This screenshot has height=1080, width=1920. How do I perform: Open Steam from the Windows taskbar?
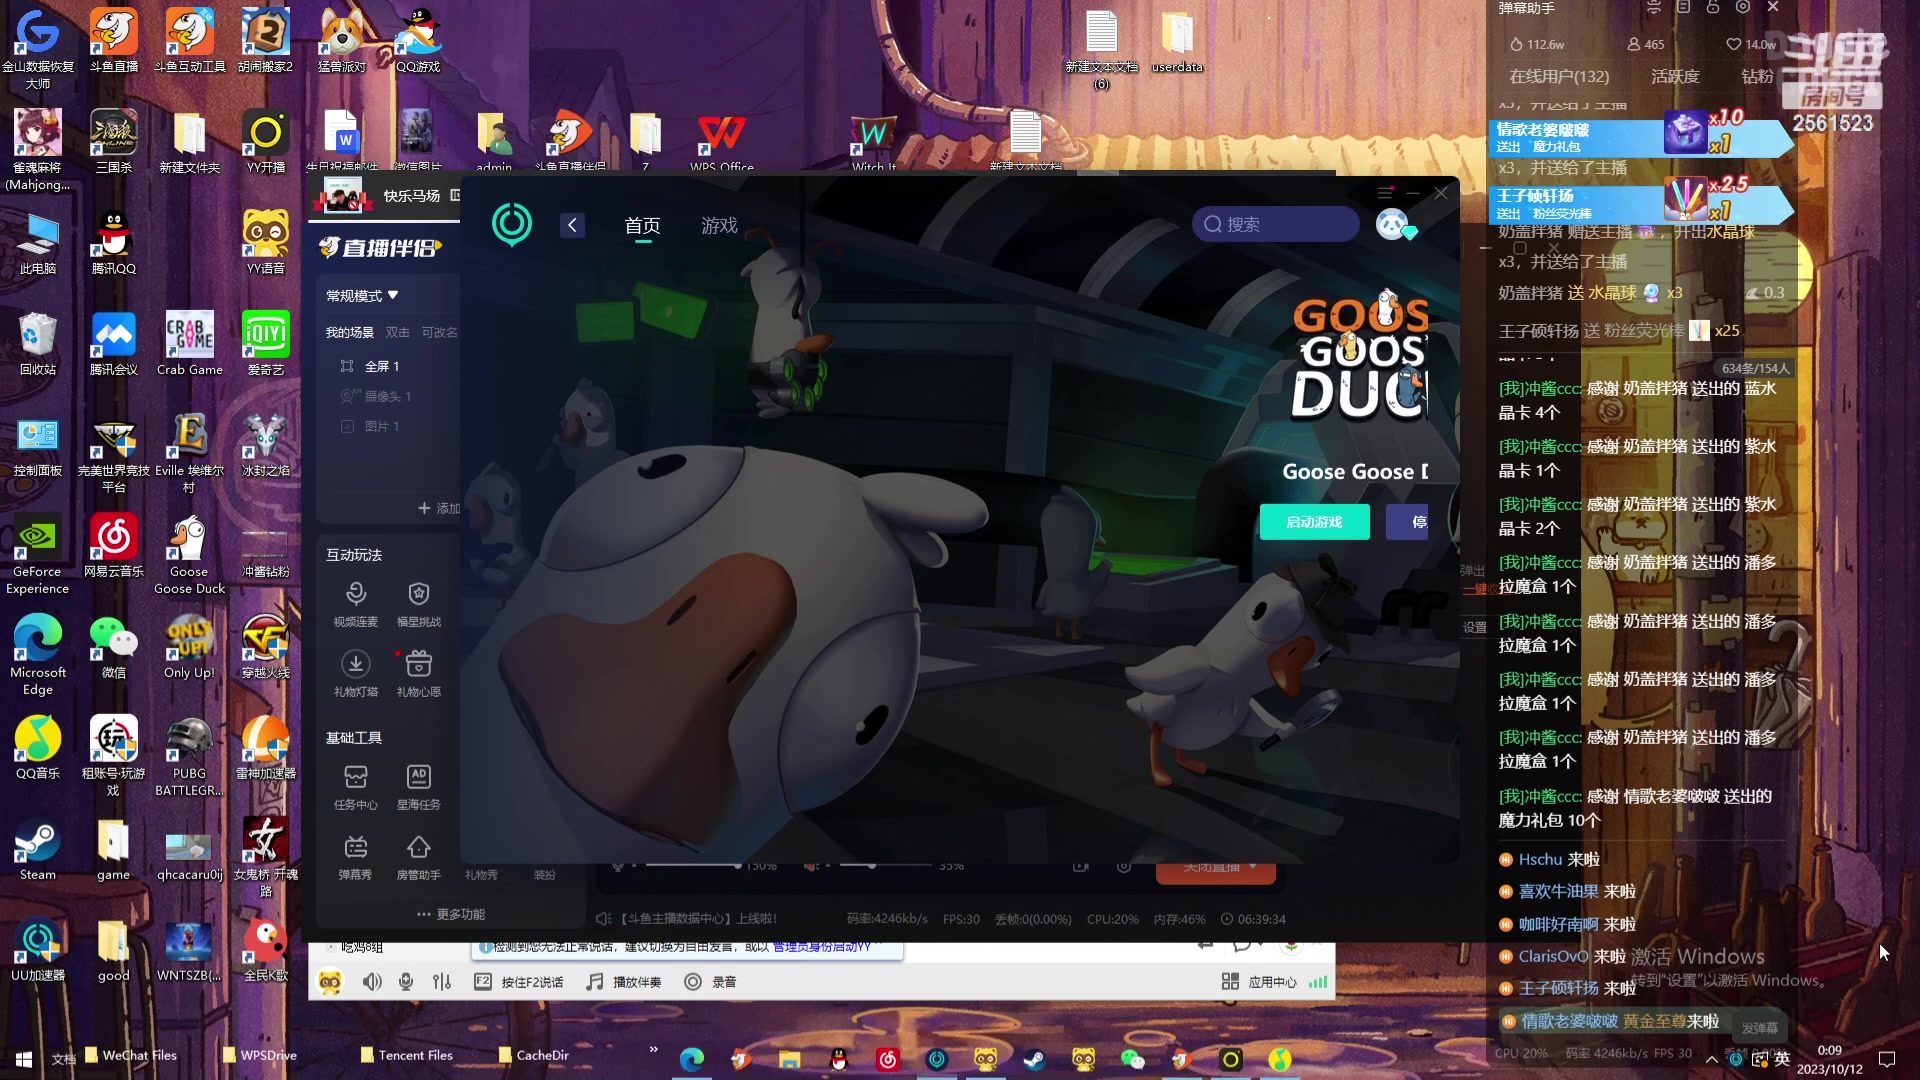(x=1034, y=1059)
